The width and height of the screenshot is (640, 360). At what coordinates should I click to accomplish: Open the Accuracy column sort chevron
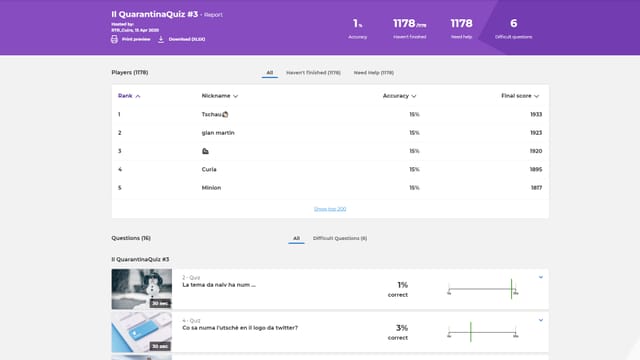(414, 96)
